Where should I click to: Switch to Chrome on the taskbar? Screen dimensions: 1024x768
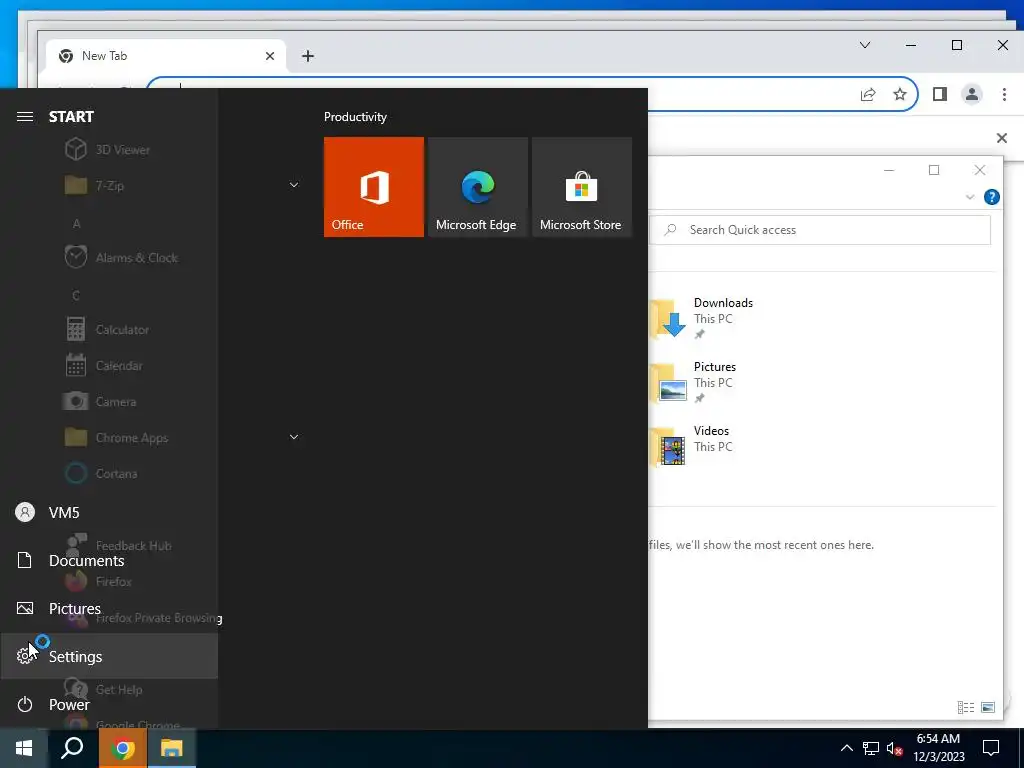[x=123, y=748]
